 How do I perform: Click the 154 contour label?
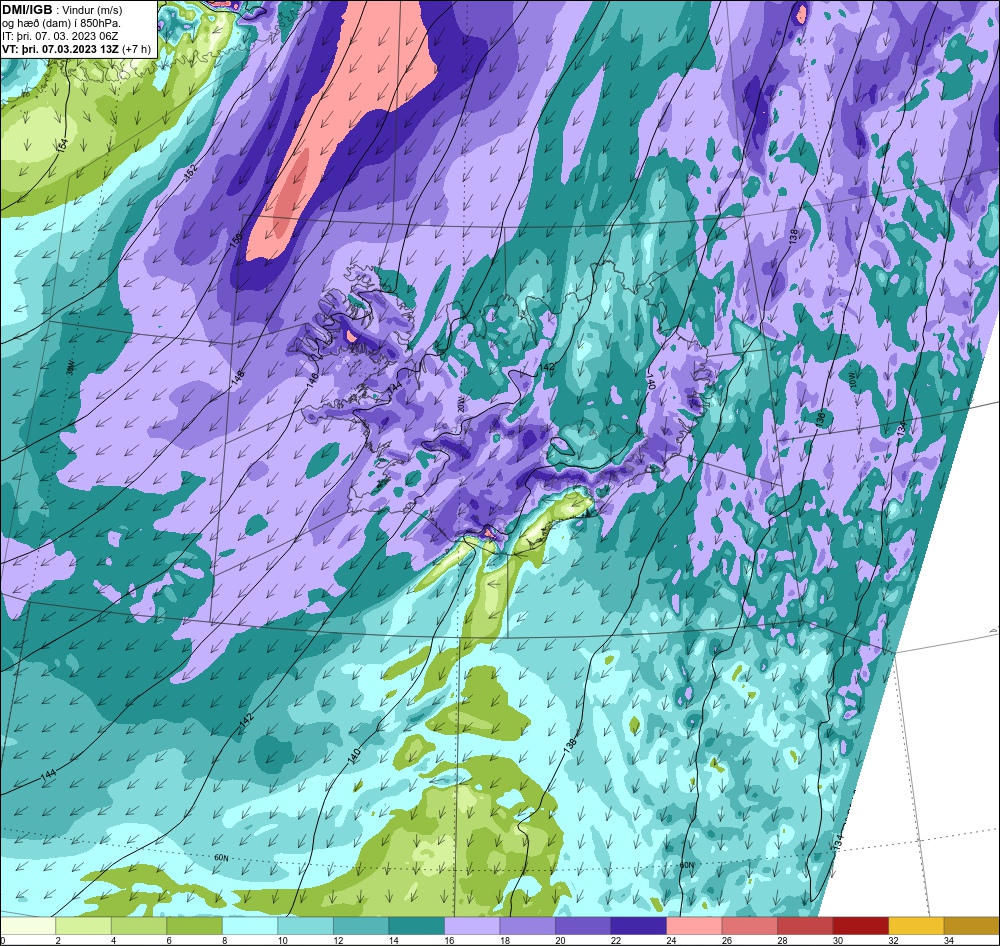(x=62, y=145)
